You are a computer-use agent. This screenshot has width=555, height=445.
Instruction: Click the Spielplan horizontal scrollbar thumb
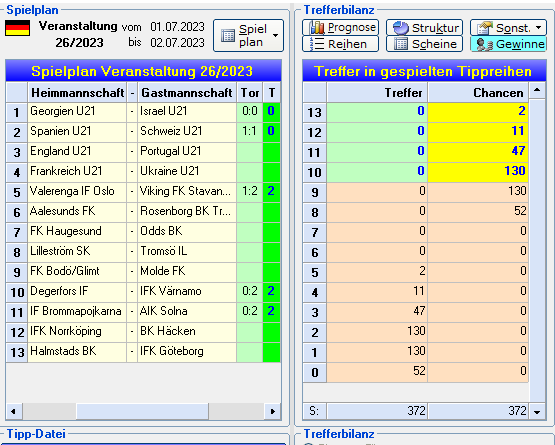point(142,411)
